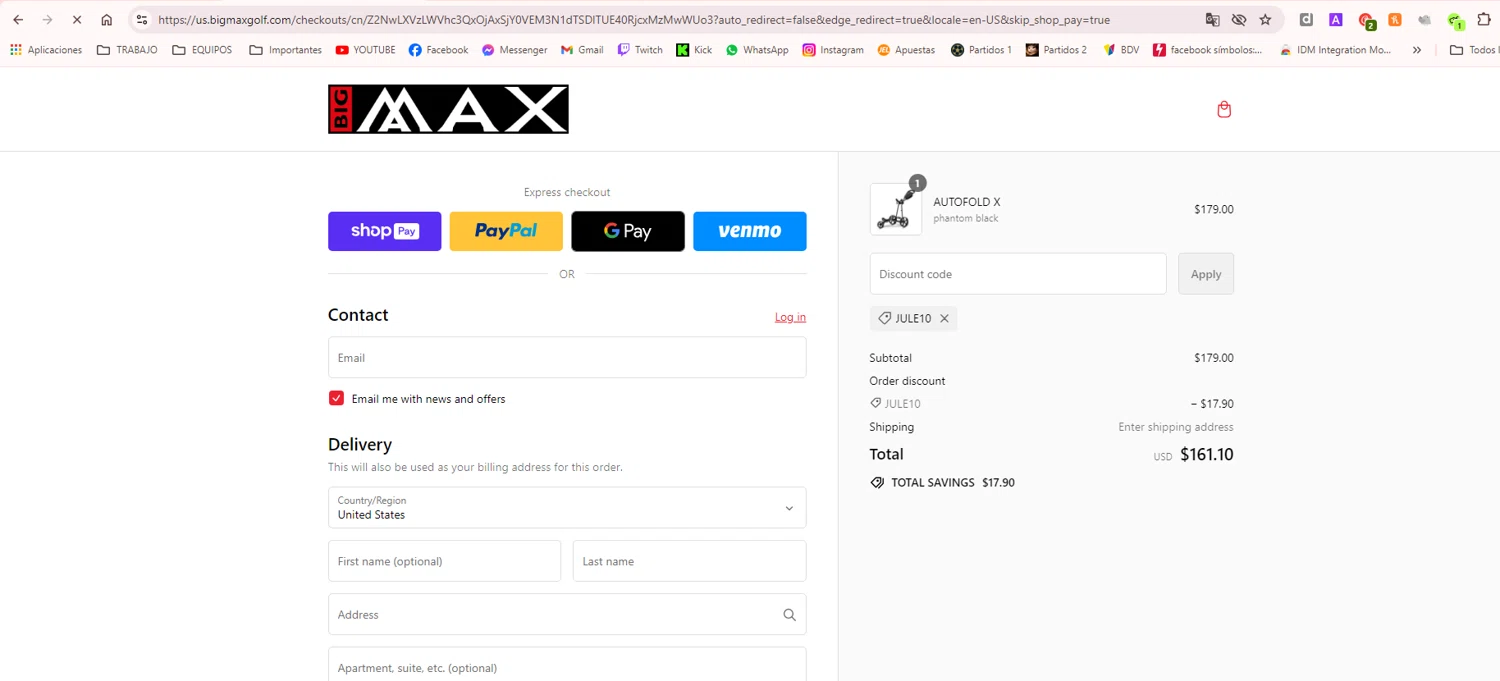Open the Twitch bookmark
Image resolution: width=1500 pixels, height=681 pixels.
(640, 49)
